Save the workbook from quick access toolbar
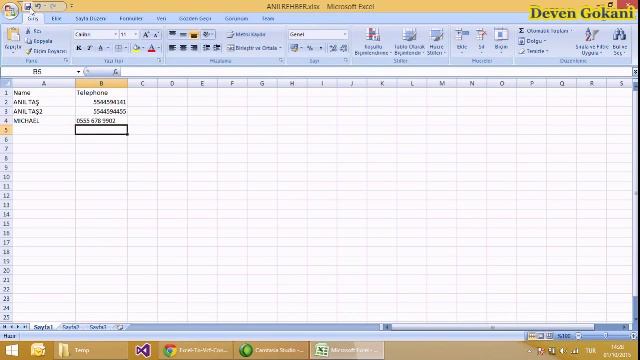The image size is (640, 360). tap(28, 6)
